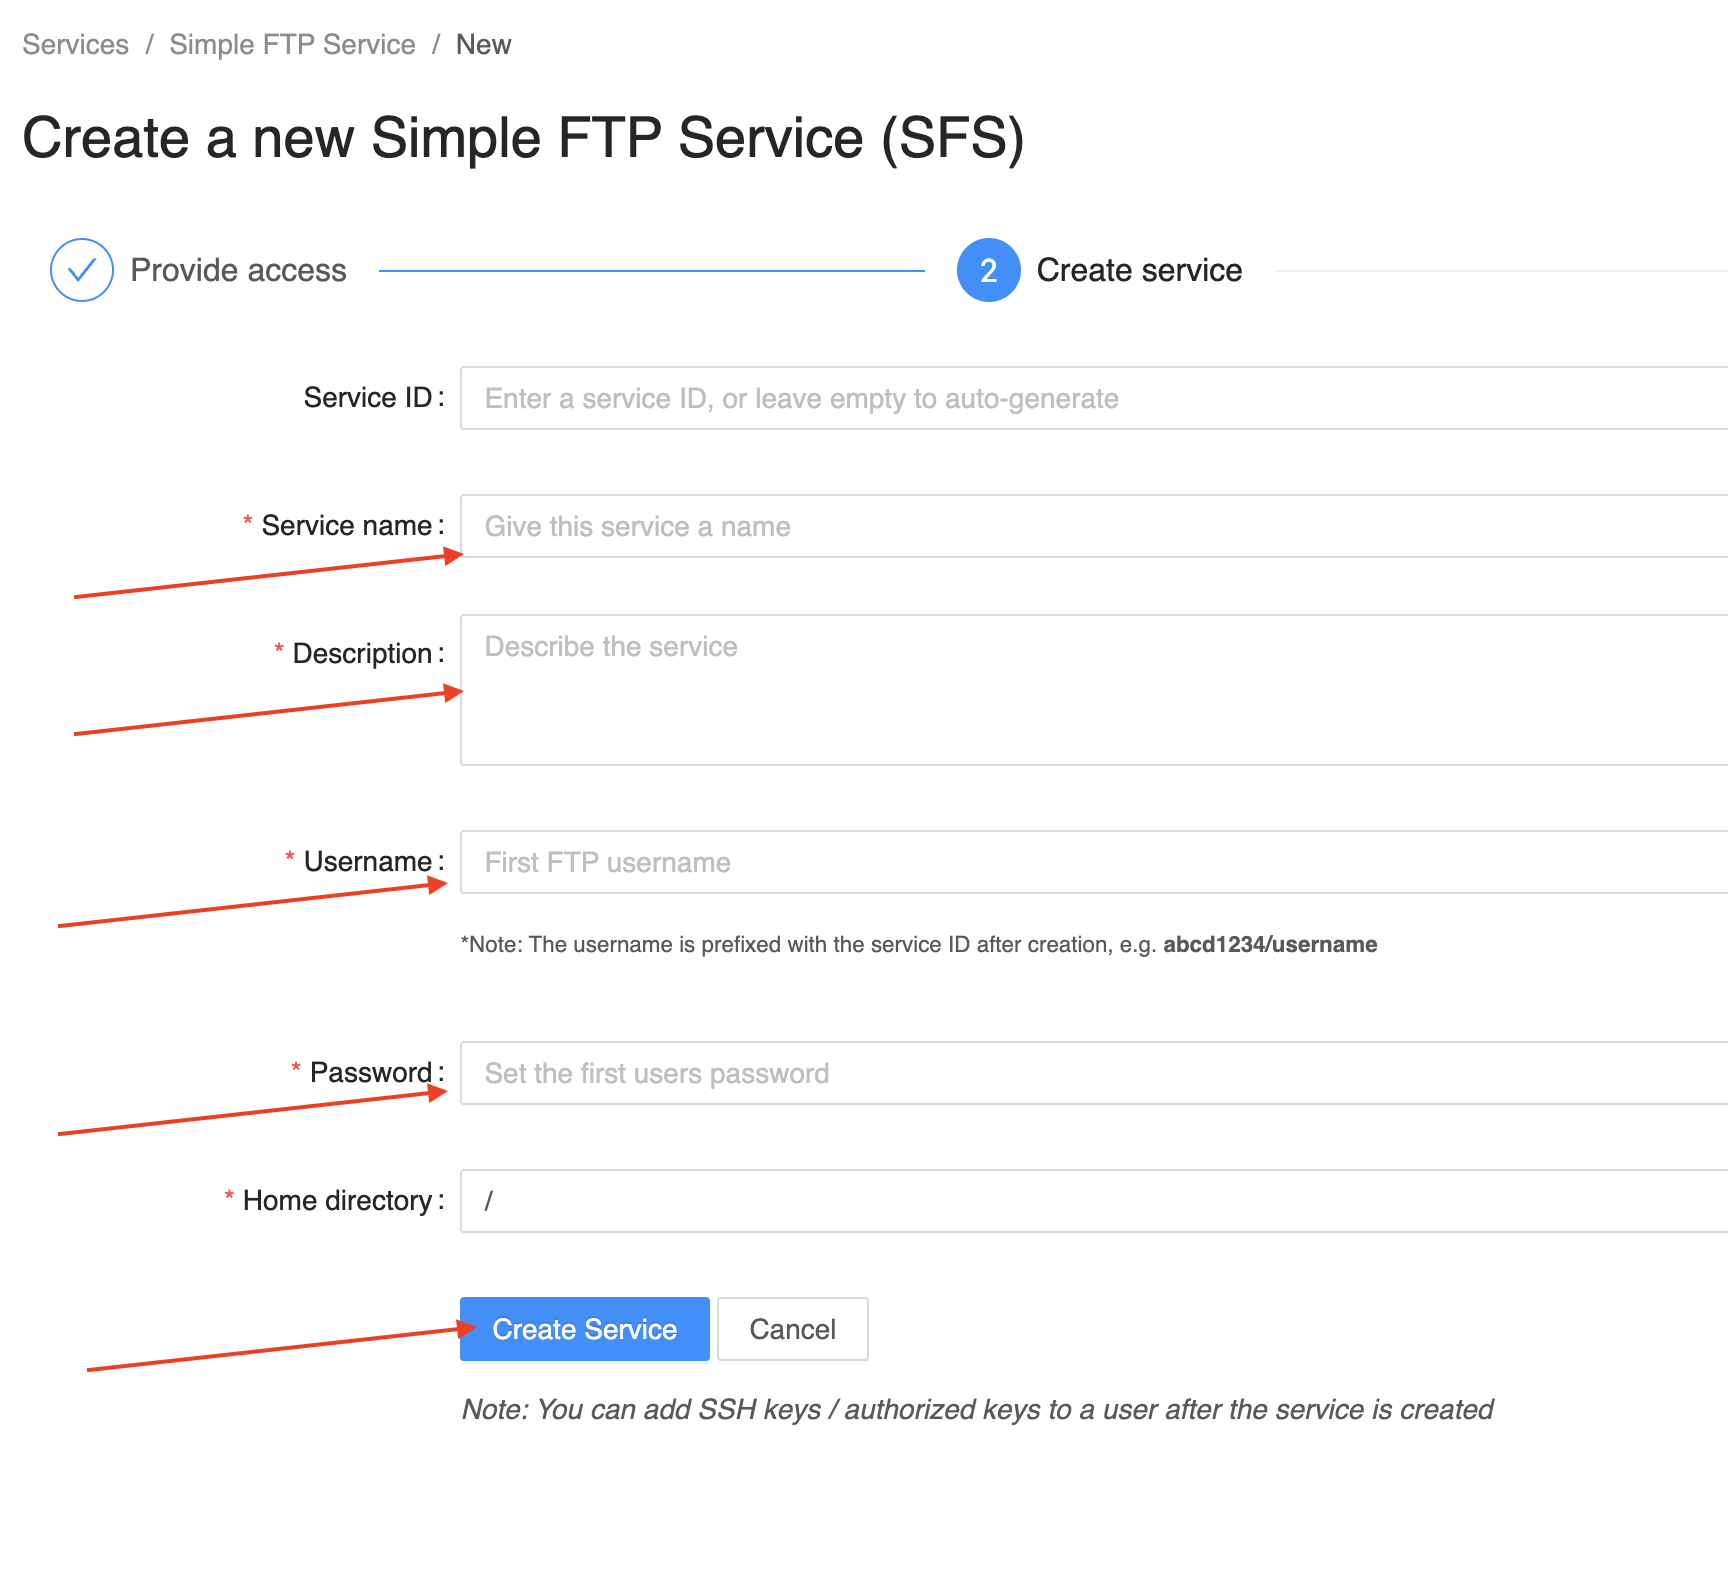
Task: Cancel the service creation
Action: click(792, 1329)
